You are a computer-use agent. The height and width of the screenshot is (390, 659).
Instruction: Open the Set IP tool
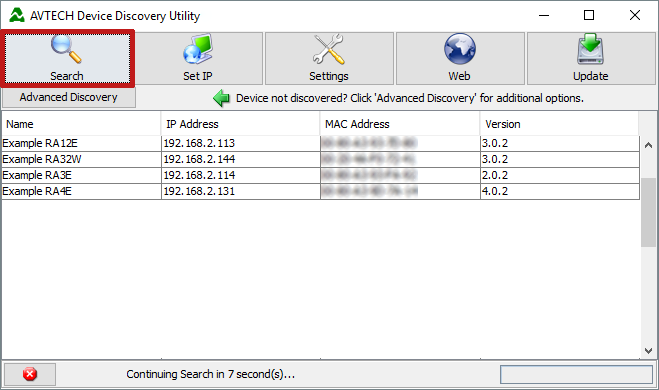tap(198, 58)
